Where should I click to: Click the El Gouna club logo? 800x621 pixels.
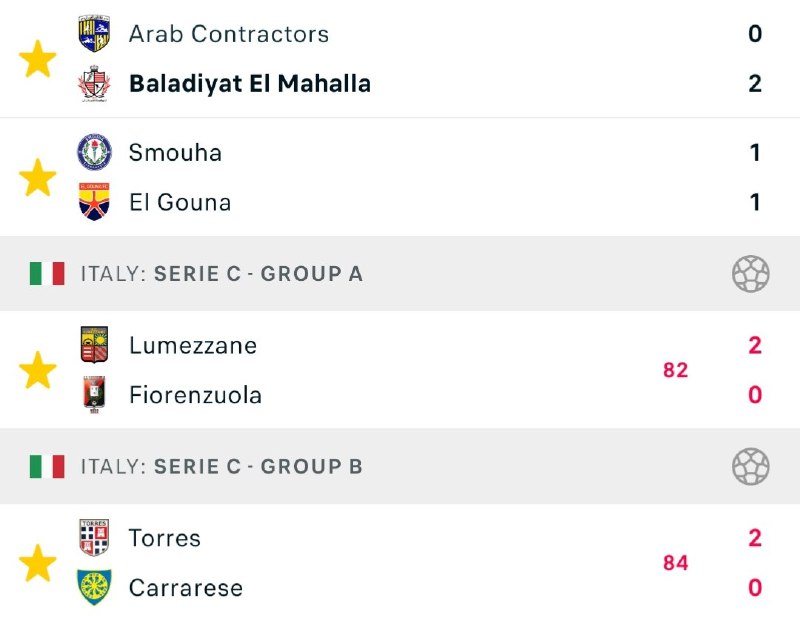[94, 202]
